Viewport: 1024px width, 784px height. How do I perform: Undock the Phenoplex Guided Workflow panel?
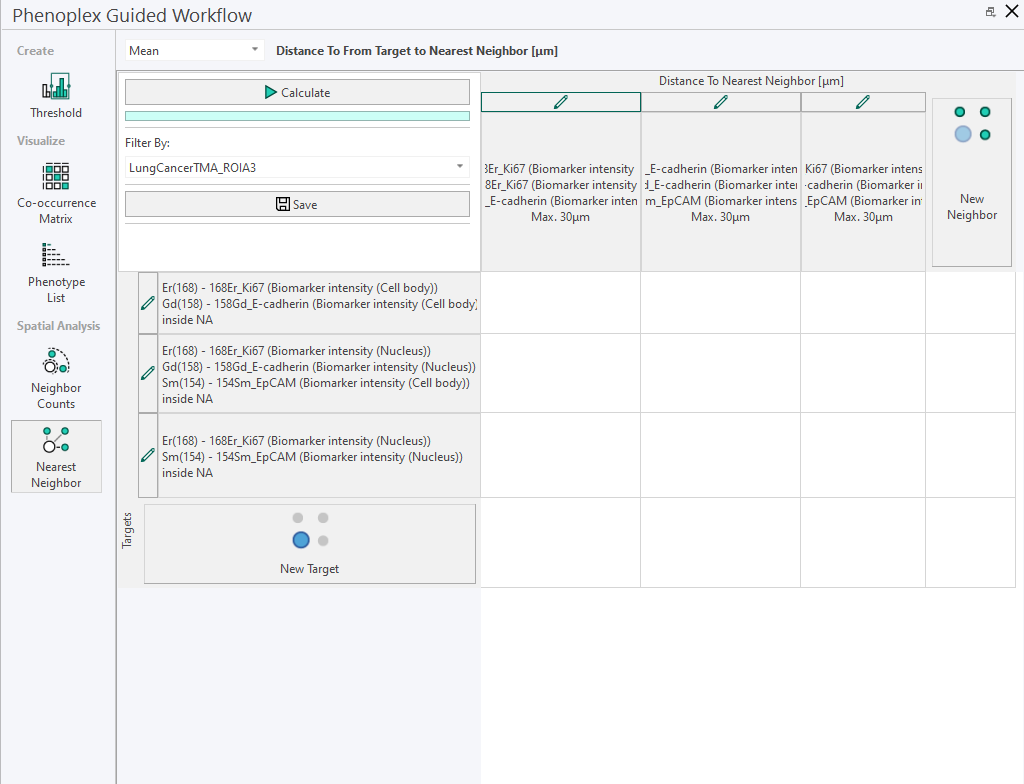[x=991, y=12]
